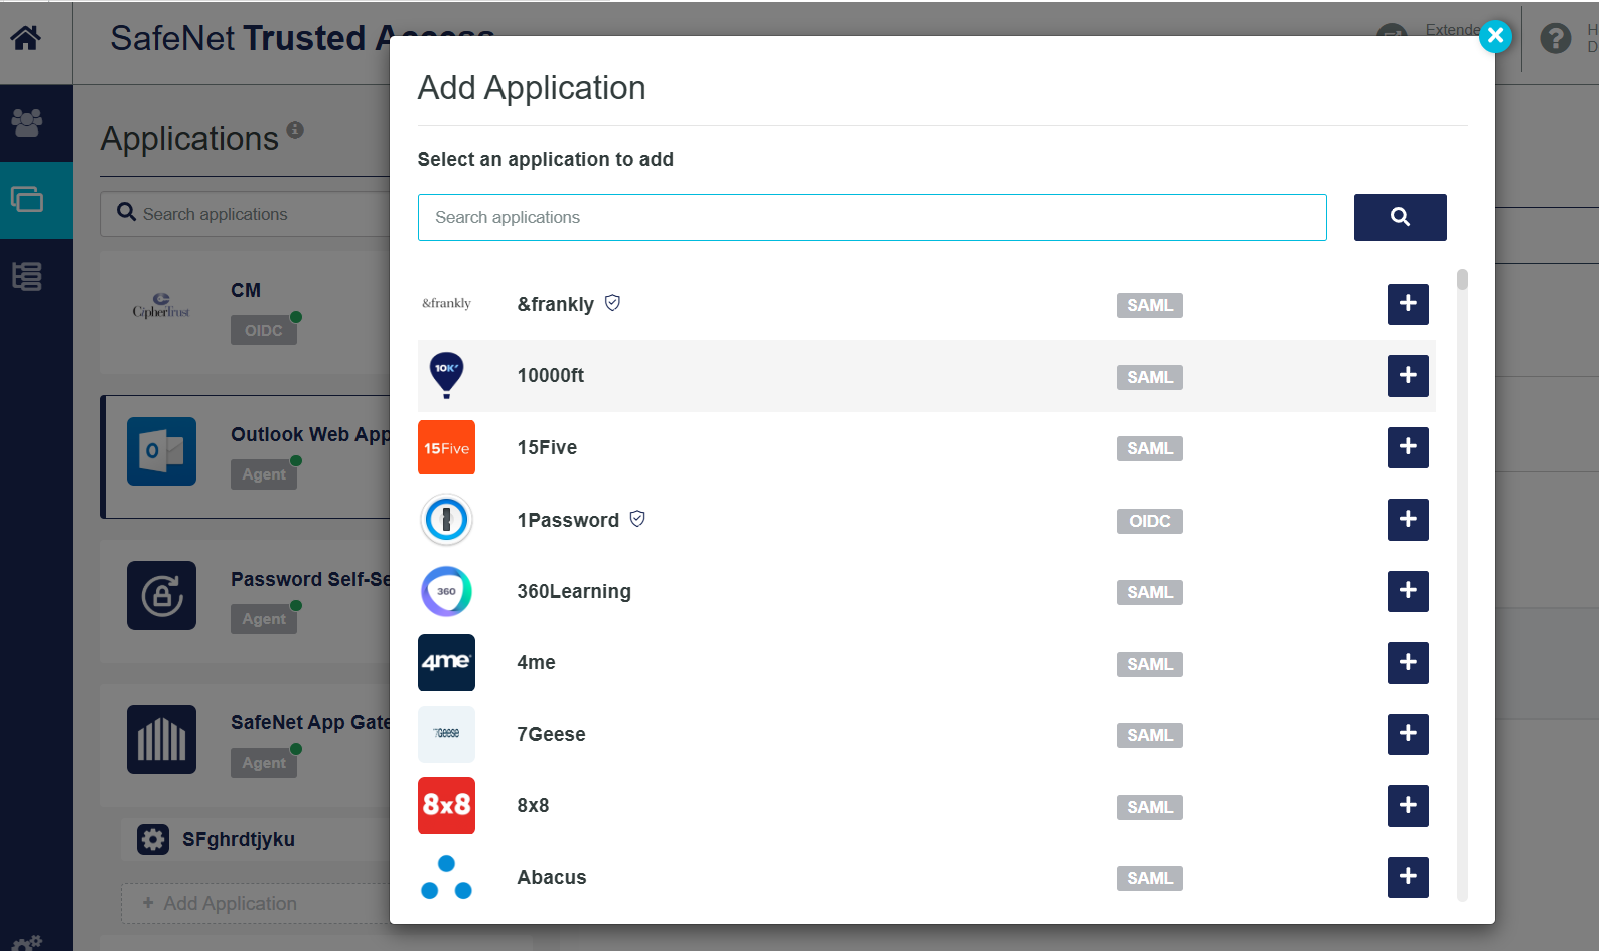This screenshot has width=1599, height=951.
Task: Click the 10000ft balloon logo
Action: tap(446, 376)
